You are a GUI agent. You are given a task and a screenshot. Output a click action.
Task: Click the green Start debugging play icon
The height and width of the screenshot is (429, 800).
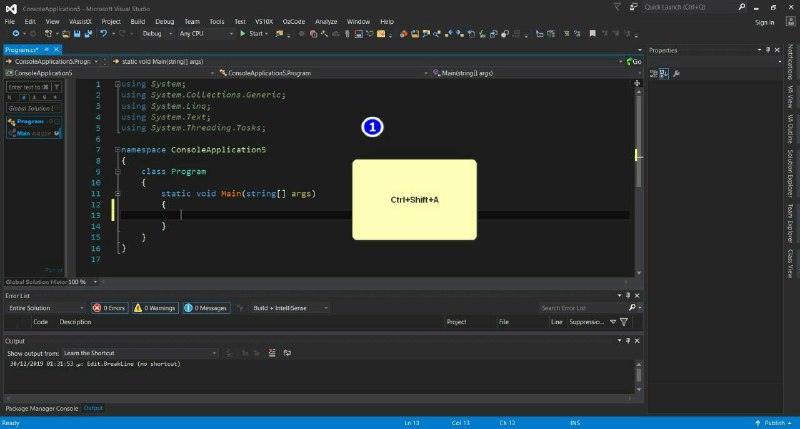243,34
